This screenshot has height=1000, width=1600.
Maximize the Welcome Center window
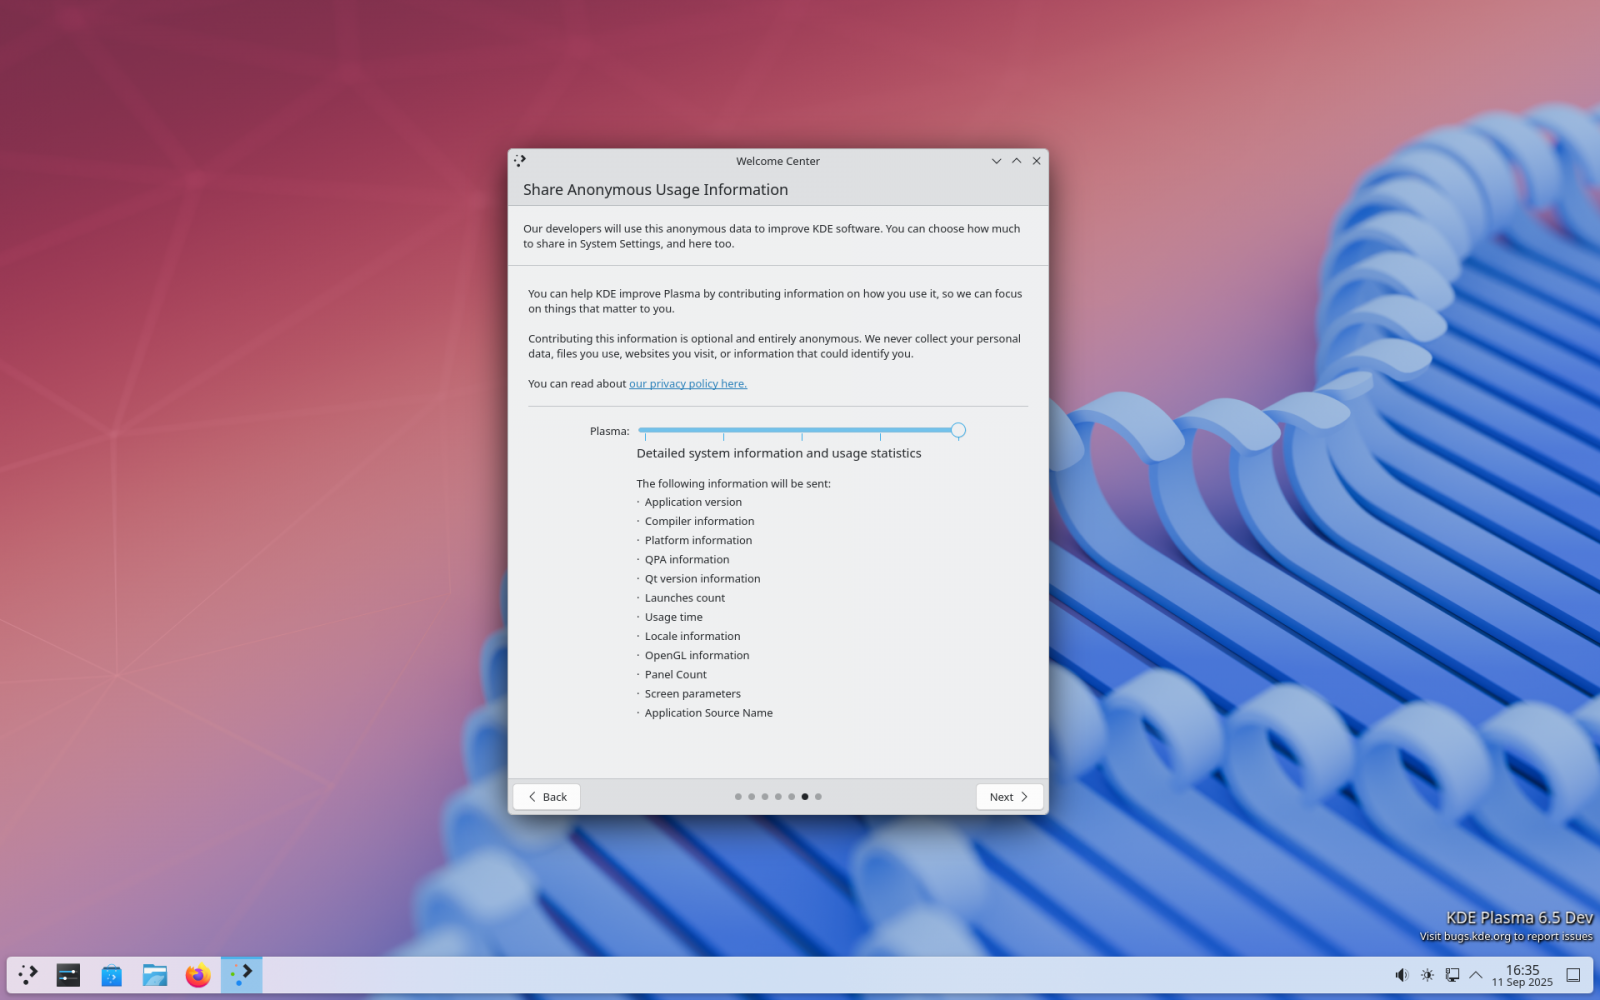(x=1016, y=161)
